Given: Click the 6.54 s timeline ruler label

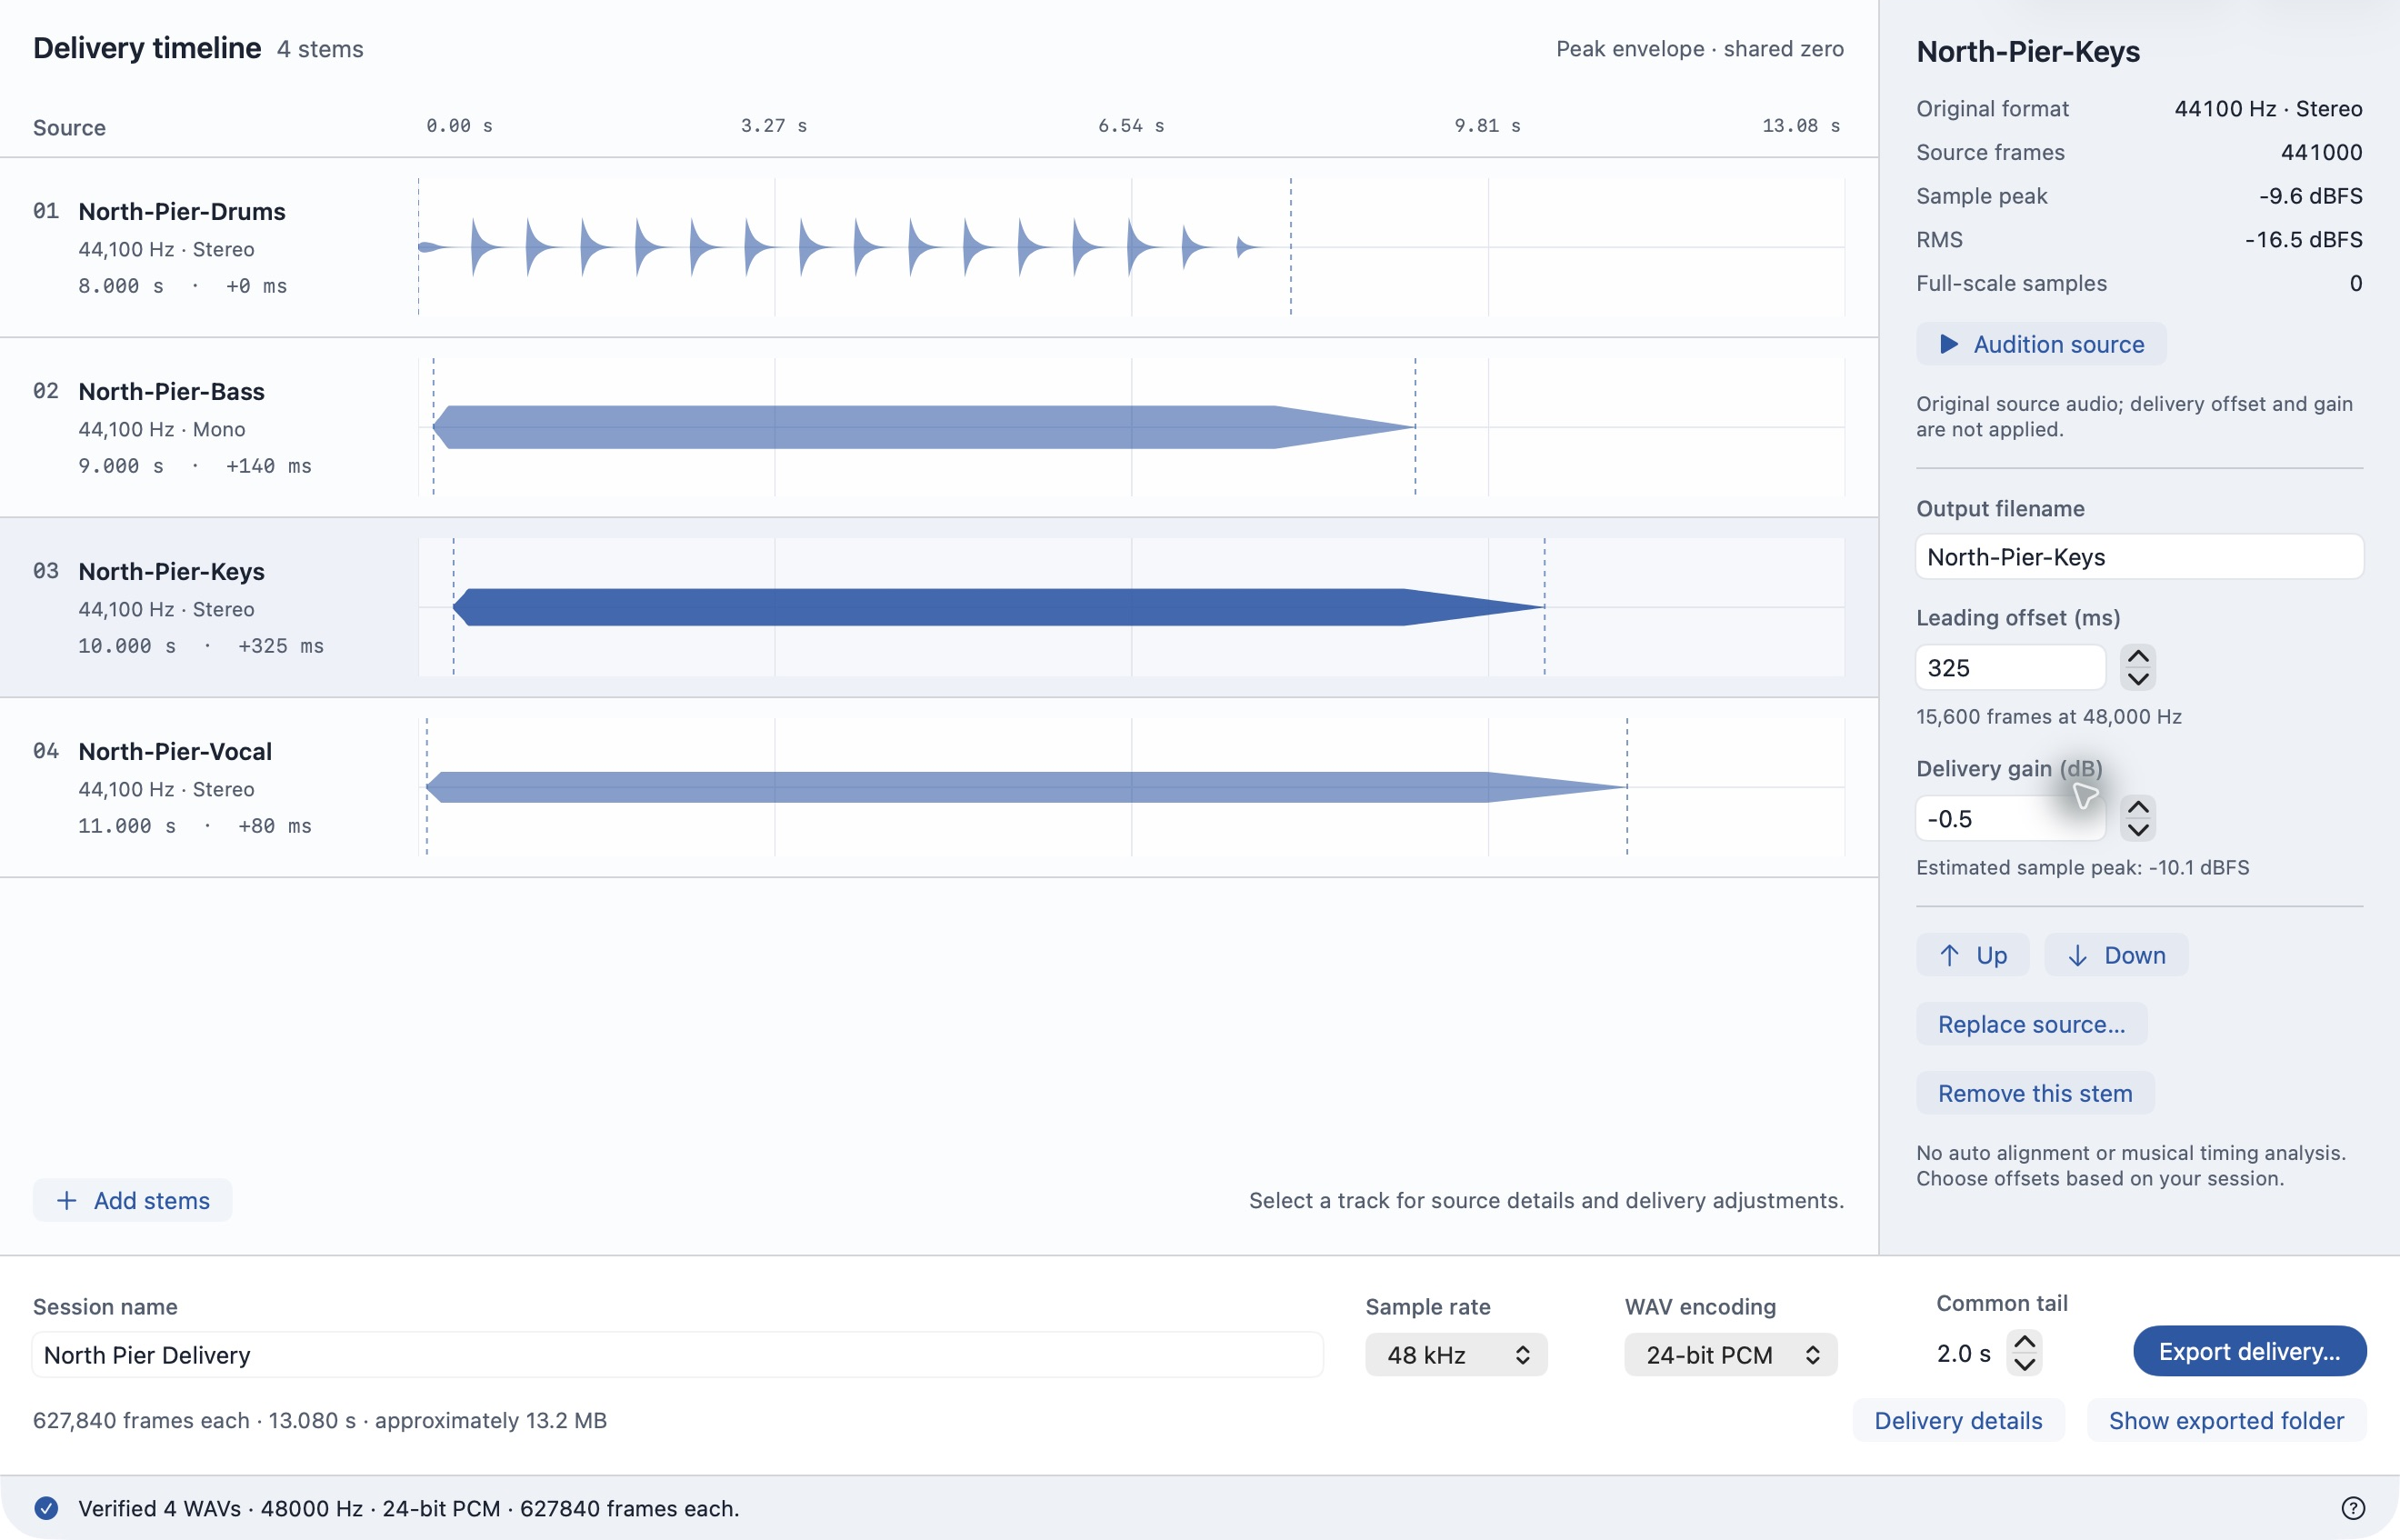Looking at the screenshot, I should tap(1131, 126).
